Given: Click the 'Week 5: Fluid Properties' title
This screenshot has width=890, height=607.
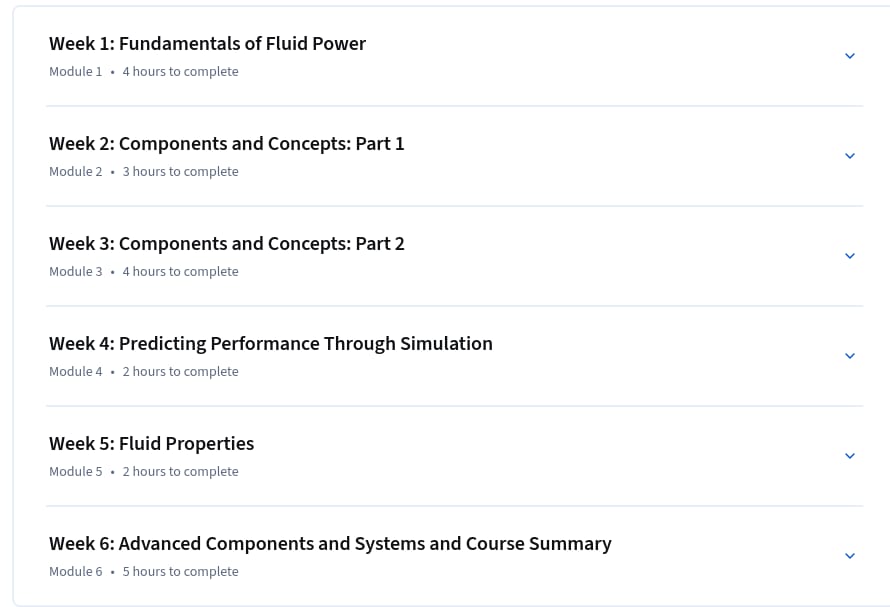Looking at the screenshot, I should click(152, 443).
